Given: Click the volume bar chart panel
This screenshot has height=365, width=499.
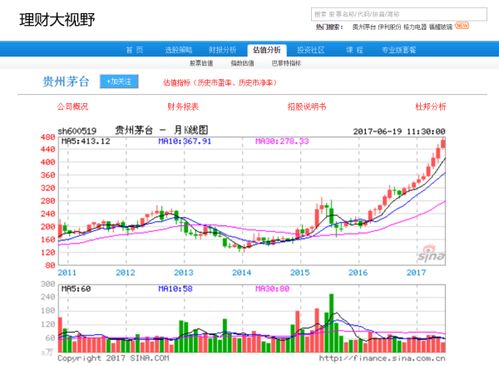Looking at the screenshot, I should 252,318.
